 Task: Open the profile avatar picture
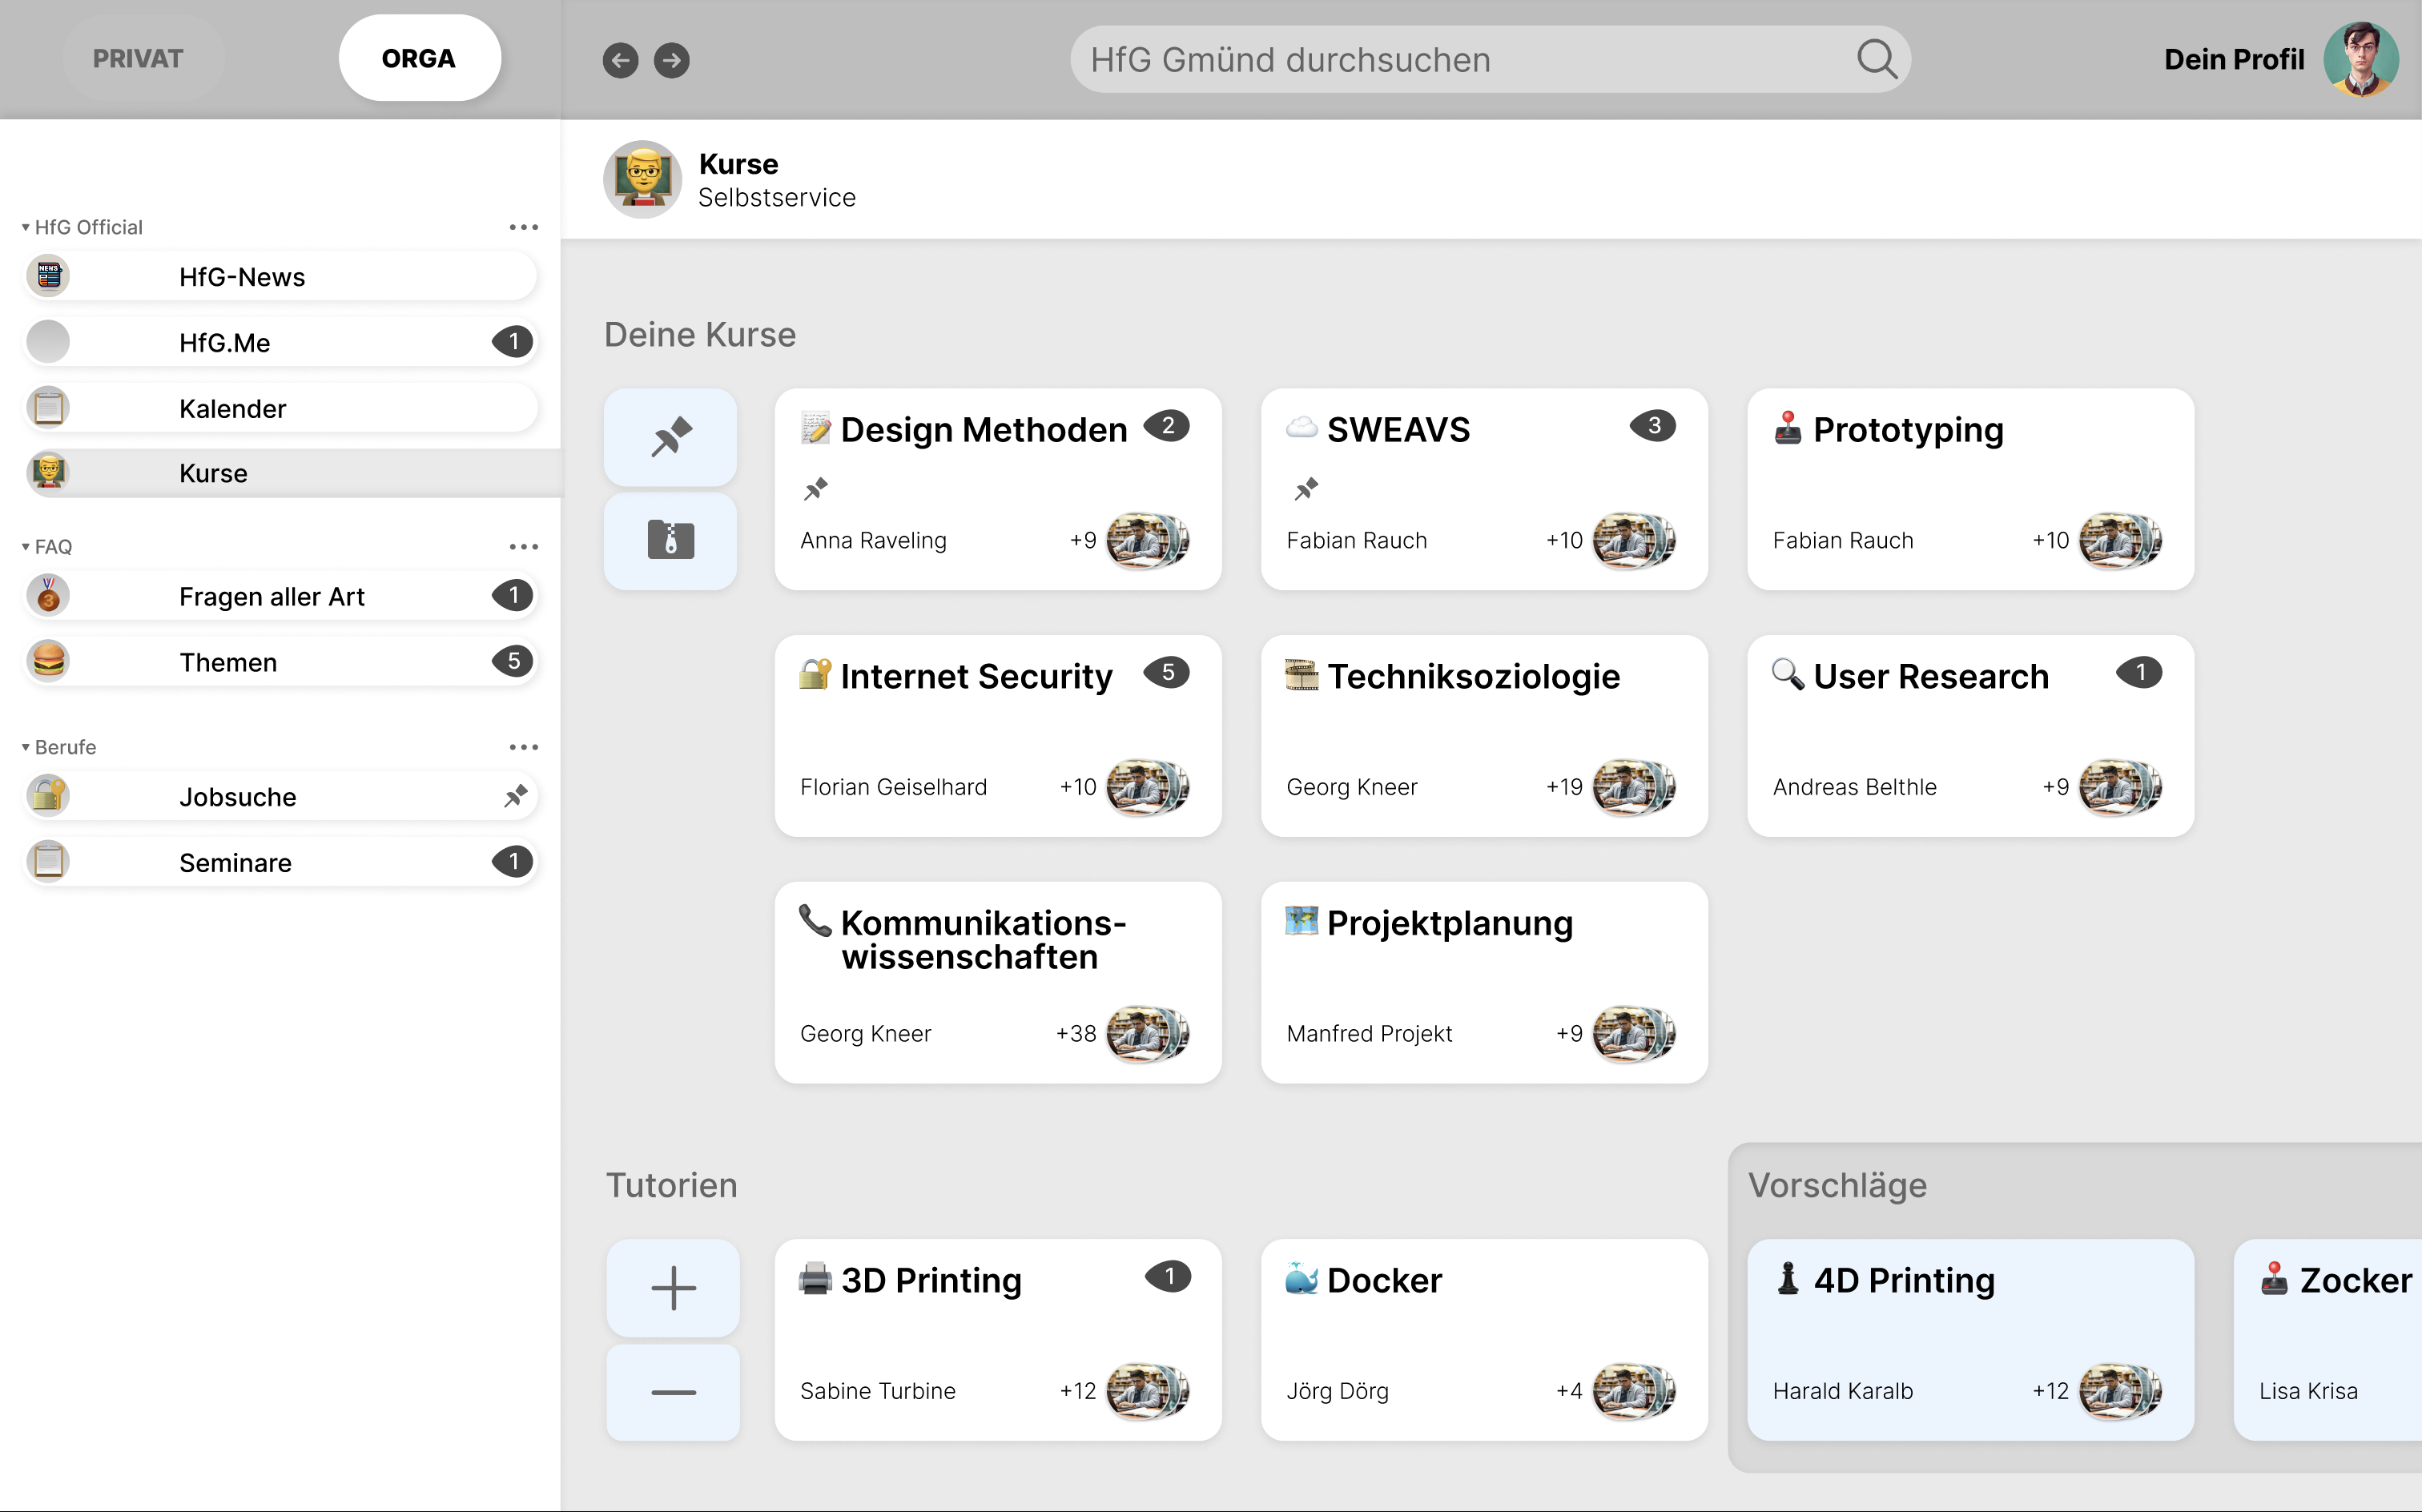tap(2361, 60)
